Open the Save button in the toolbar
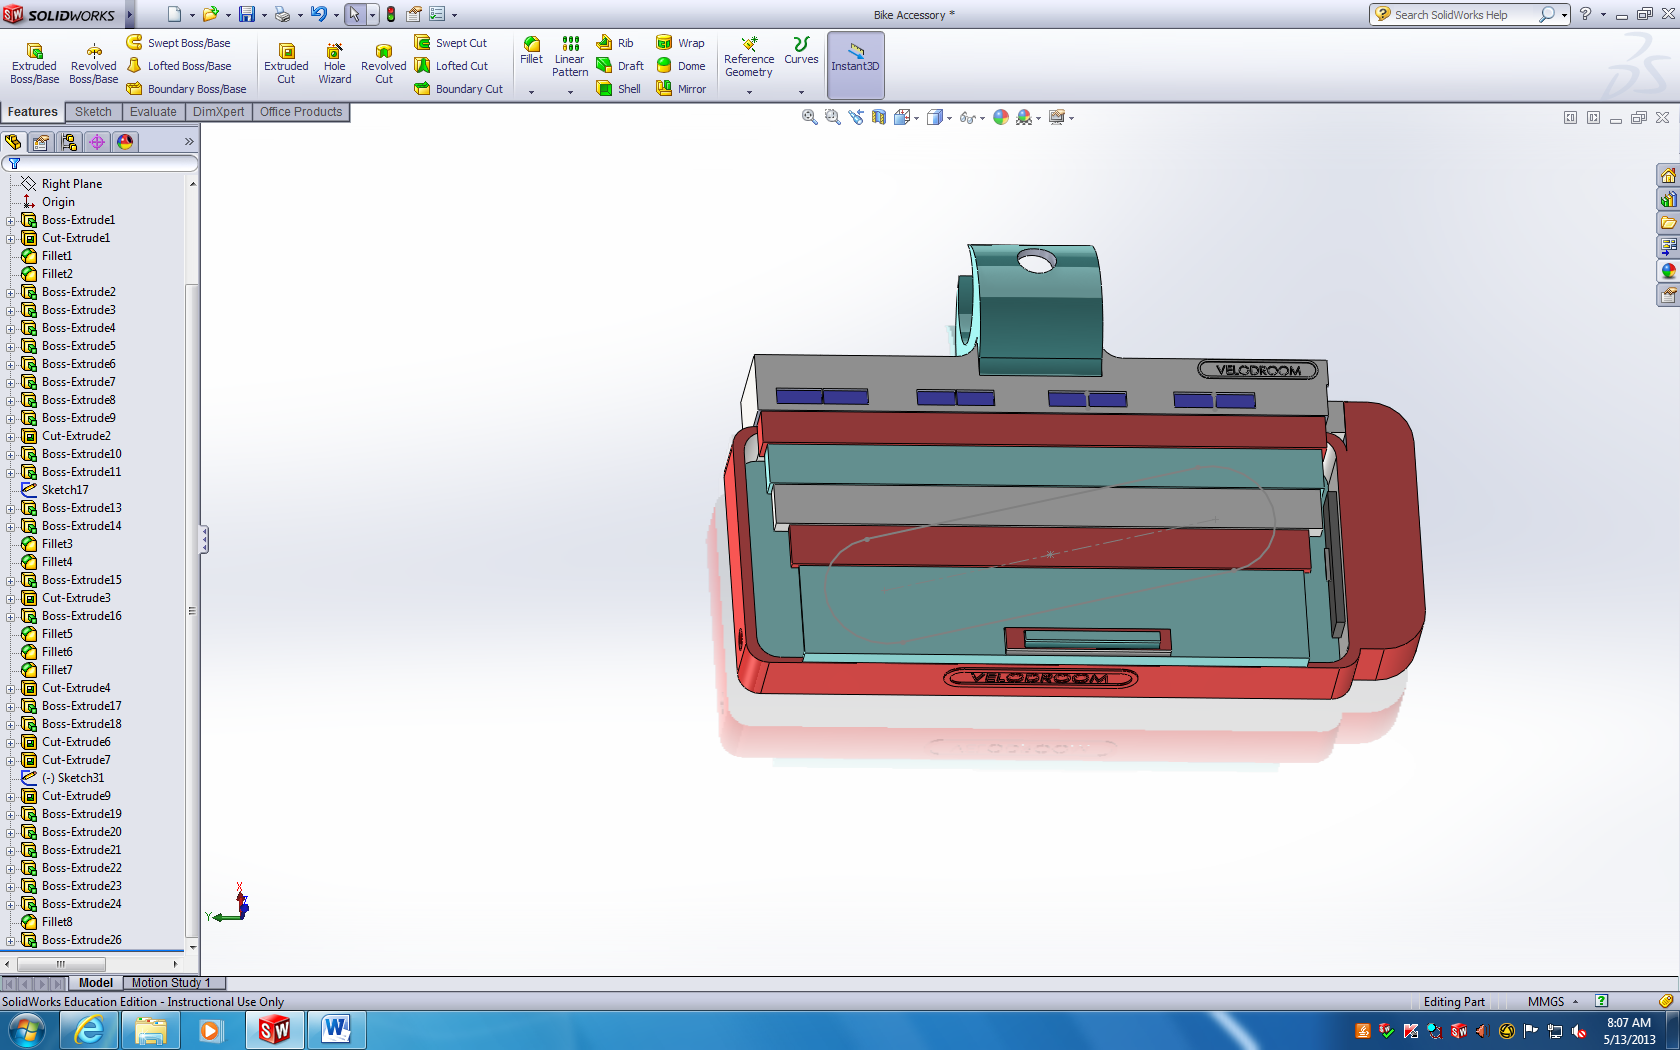Image resolution: width=1680 pixels, height=1050 pixels. pos(247,15)
